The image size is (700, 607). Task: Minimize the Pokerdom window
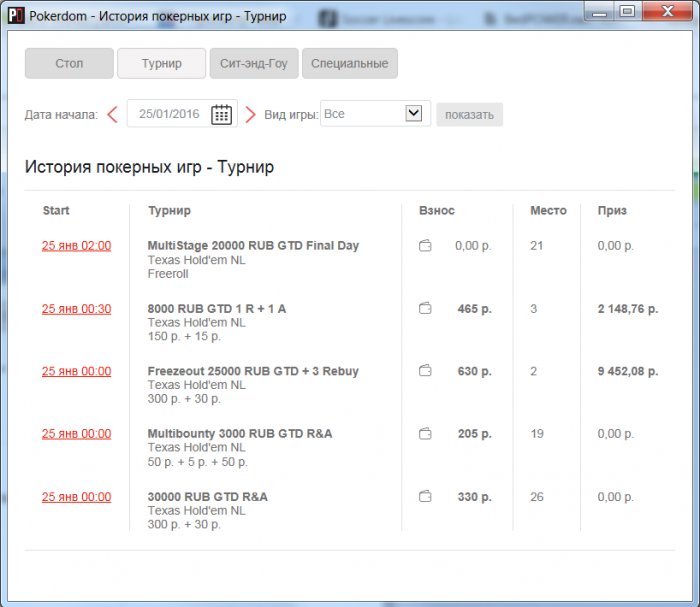click(599, 12)
